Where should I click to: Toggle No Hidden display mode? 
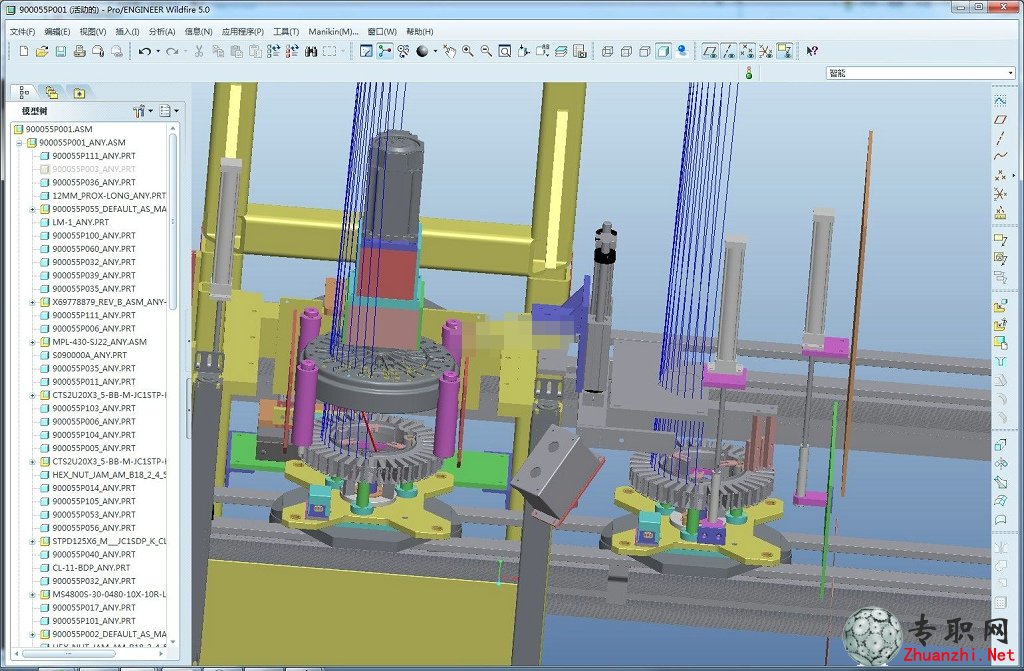(645, 51)
